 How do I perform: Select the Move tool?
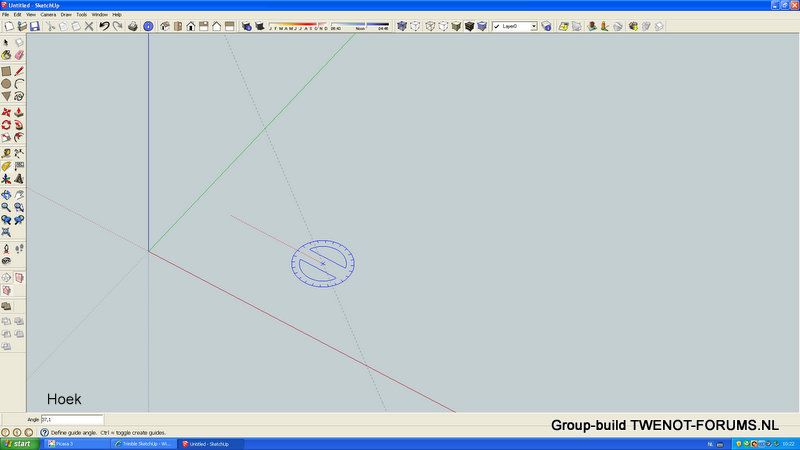tap(6, 112)
